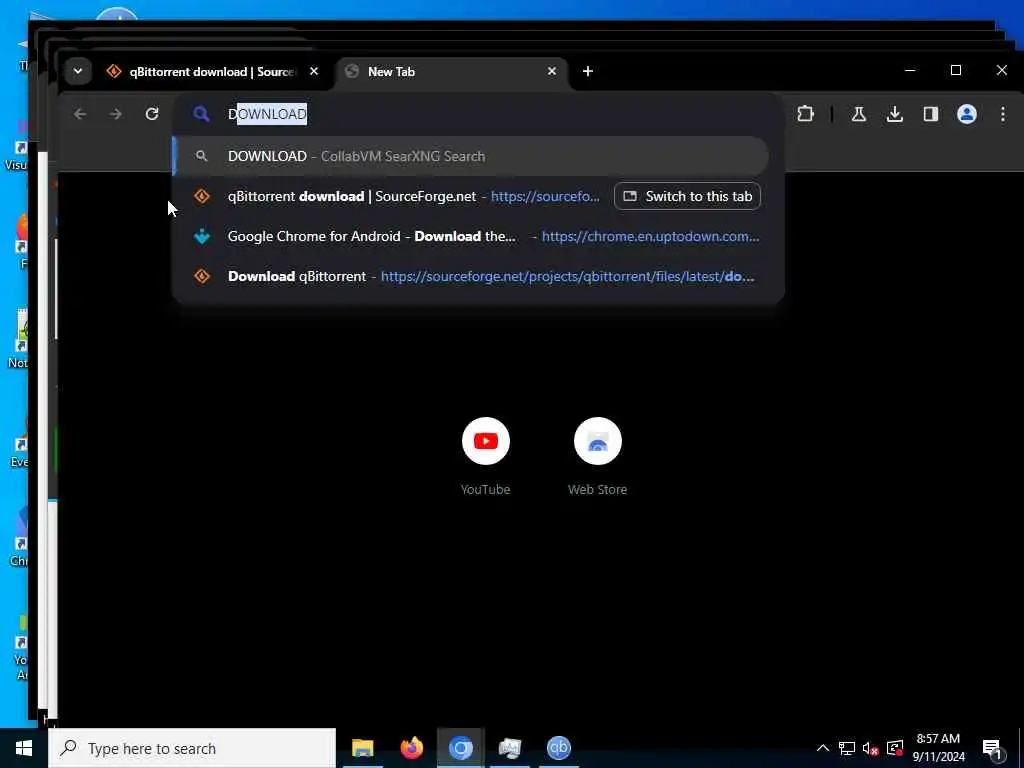
Task: Open the Web Store shortcut tile
Action: point(598,456)
